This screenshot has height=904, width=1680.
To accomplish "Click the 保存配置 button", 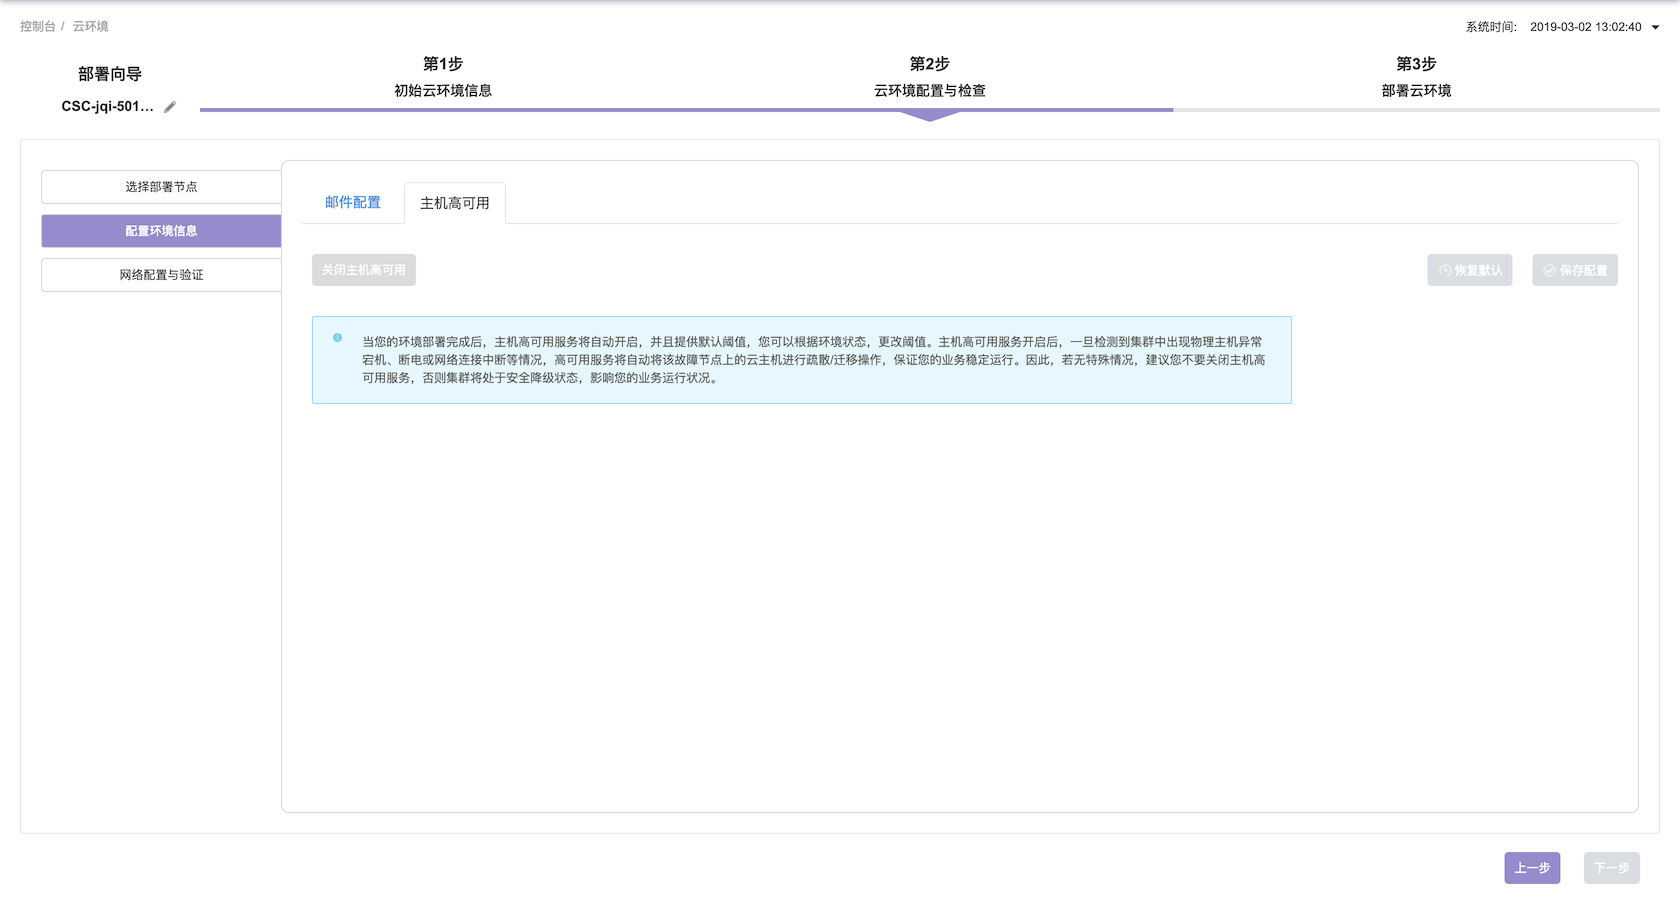I will [x=1574, y=271].
